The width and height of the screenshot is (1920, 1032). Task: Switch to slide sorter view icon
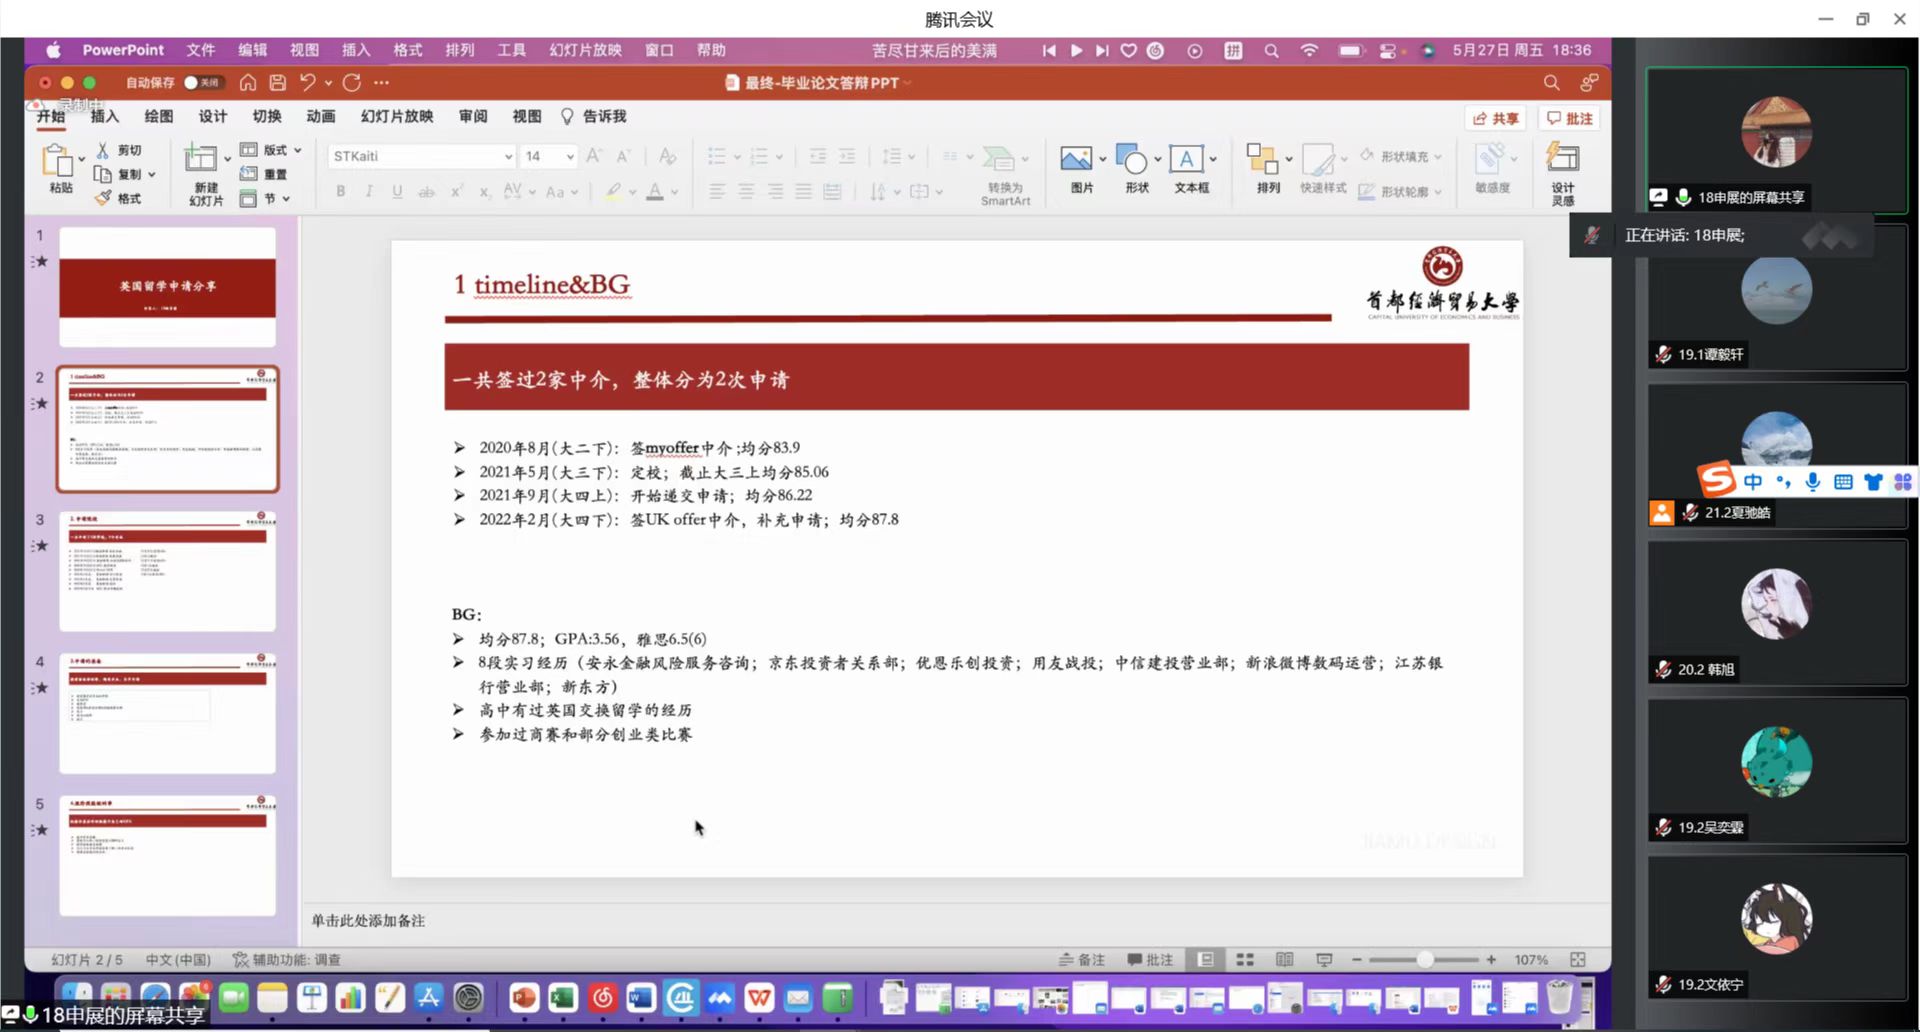[1245, 960]
